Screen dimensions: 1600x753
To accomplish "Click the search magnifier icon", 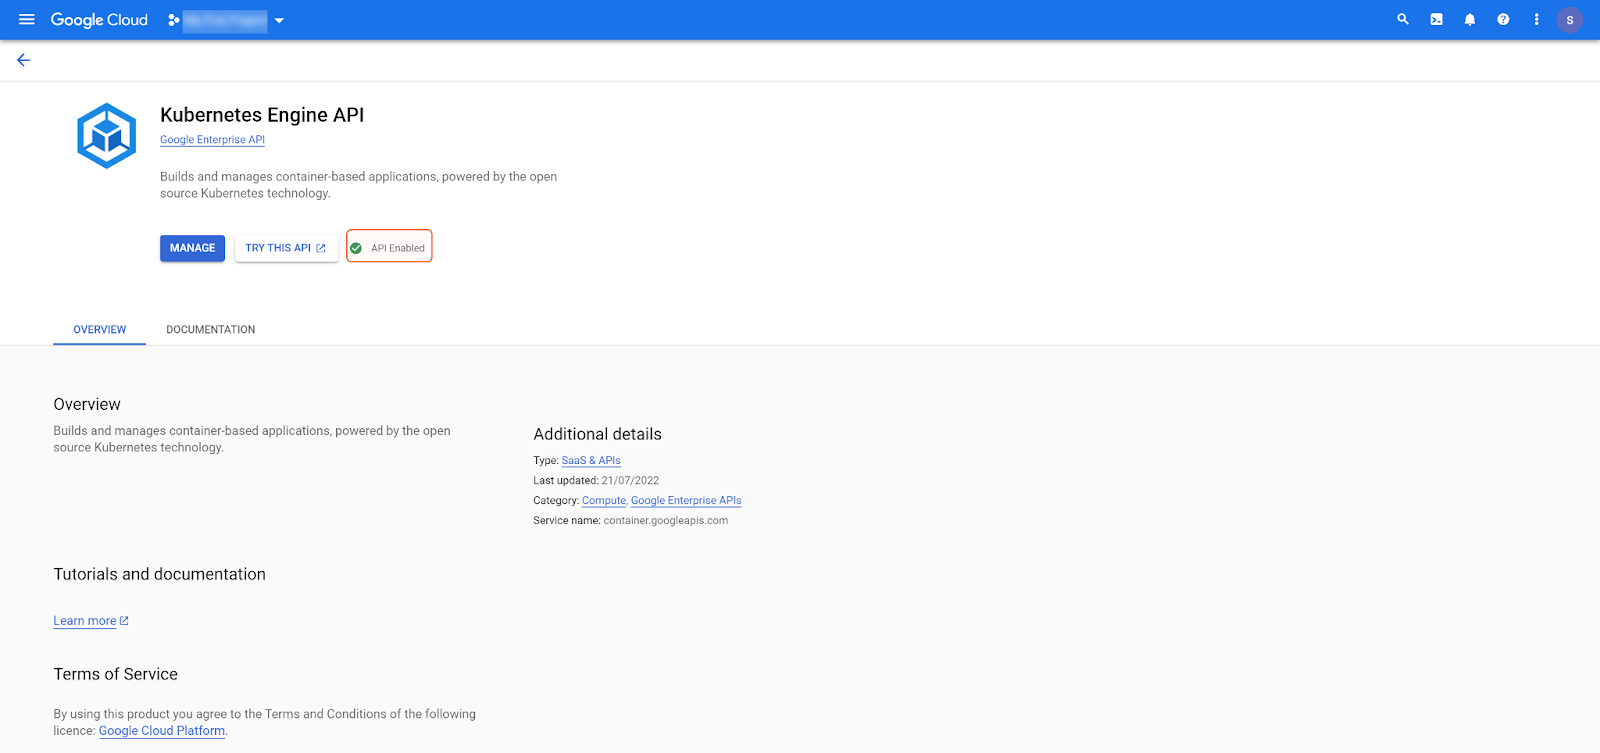I will (1403, 19).
